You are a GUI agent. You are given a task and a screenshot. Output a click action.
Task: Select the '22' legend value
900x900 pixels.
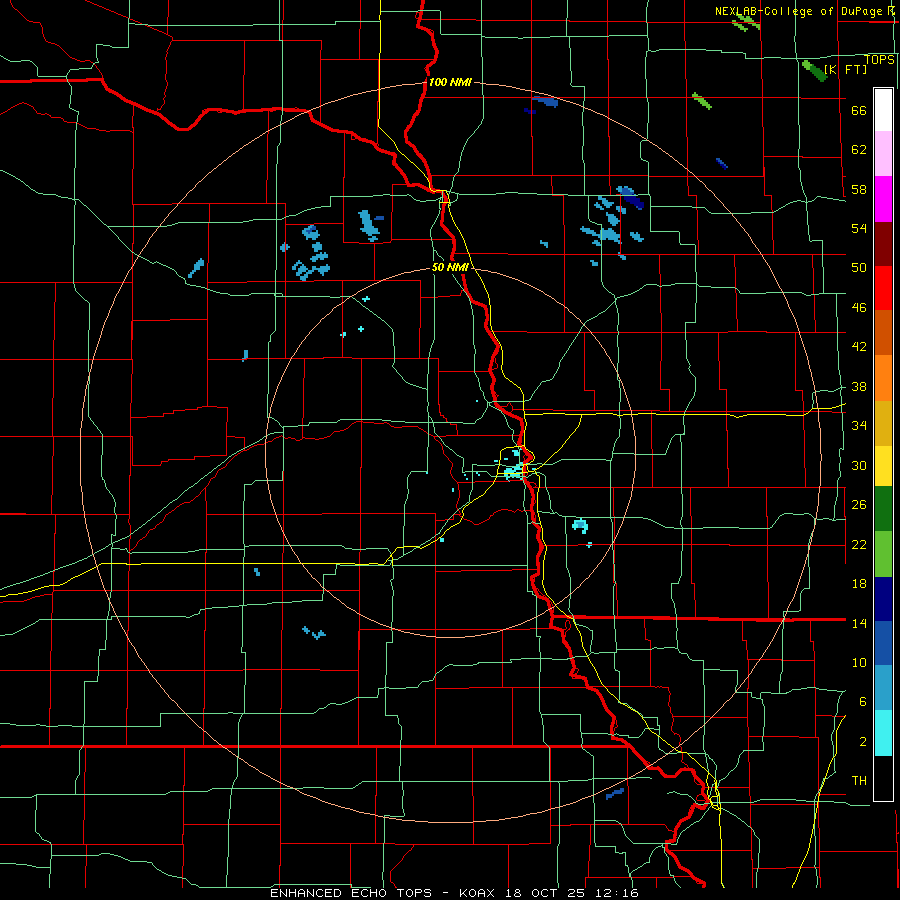point(859,544)
